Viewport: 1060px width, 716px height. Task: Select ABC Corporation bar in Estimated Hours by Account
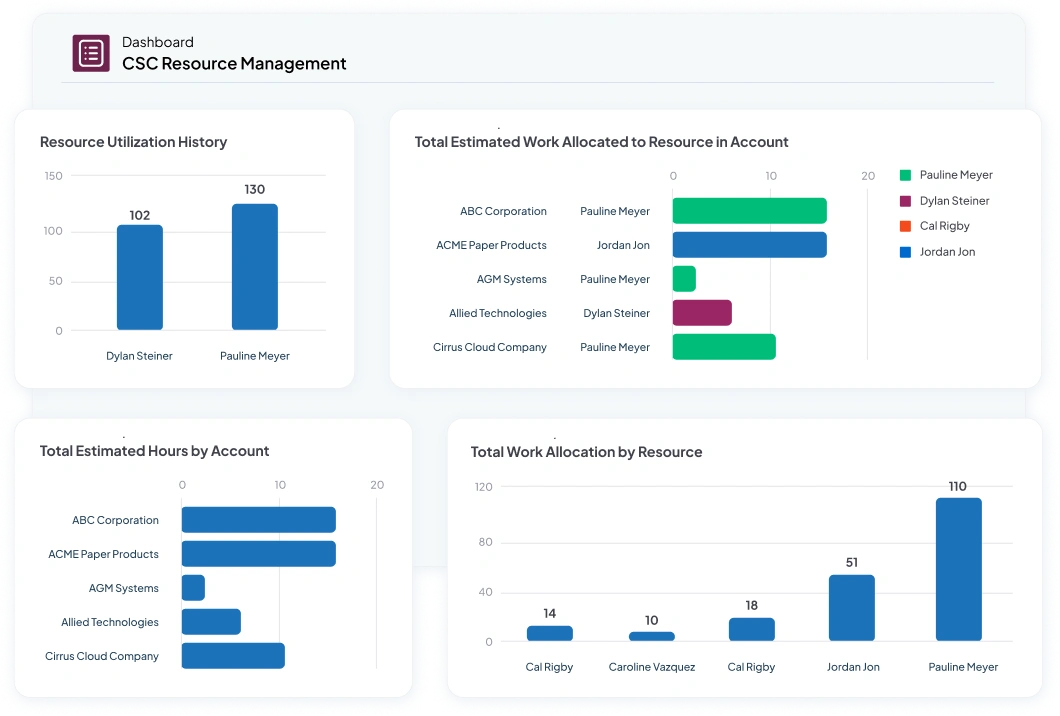tap(258, 520)
